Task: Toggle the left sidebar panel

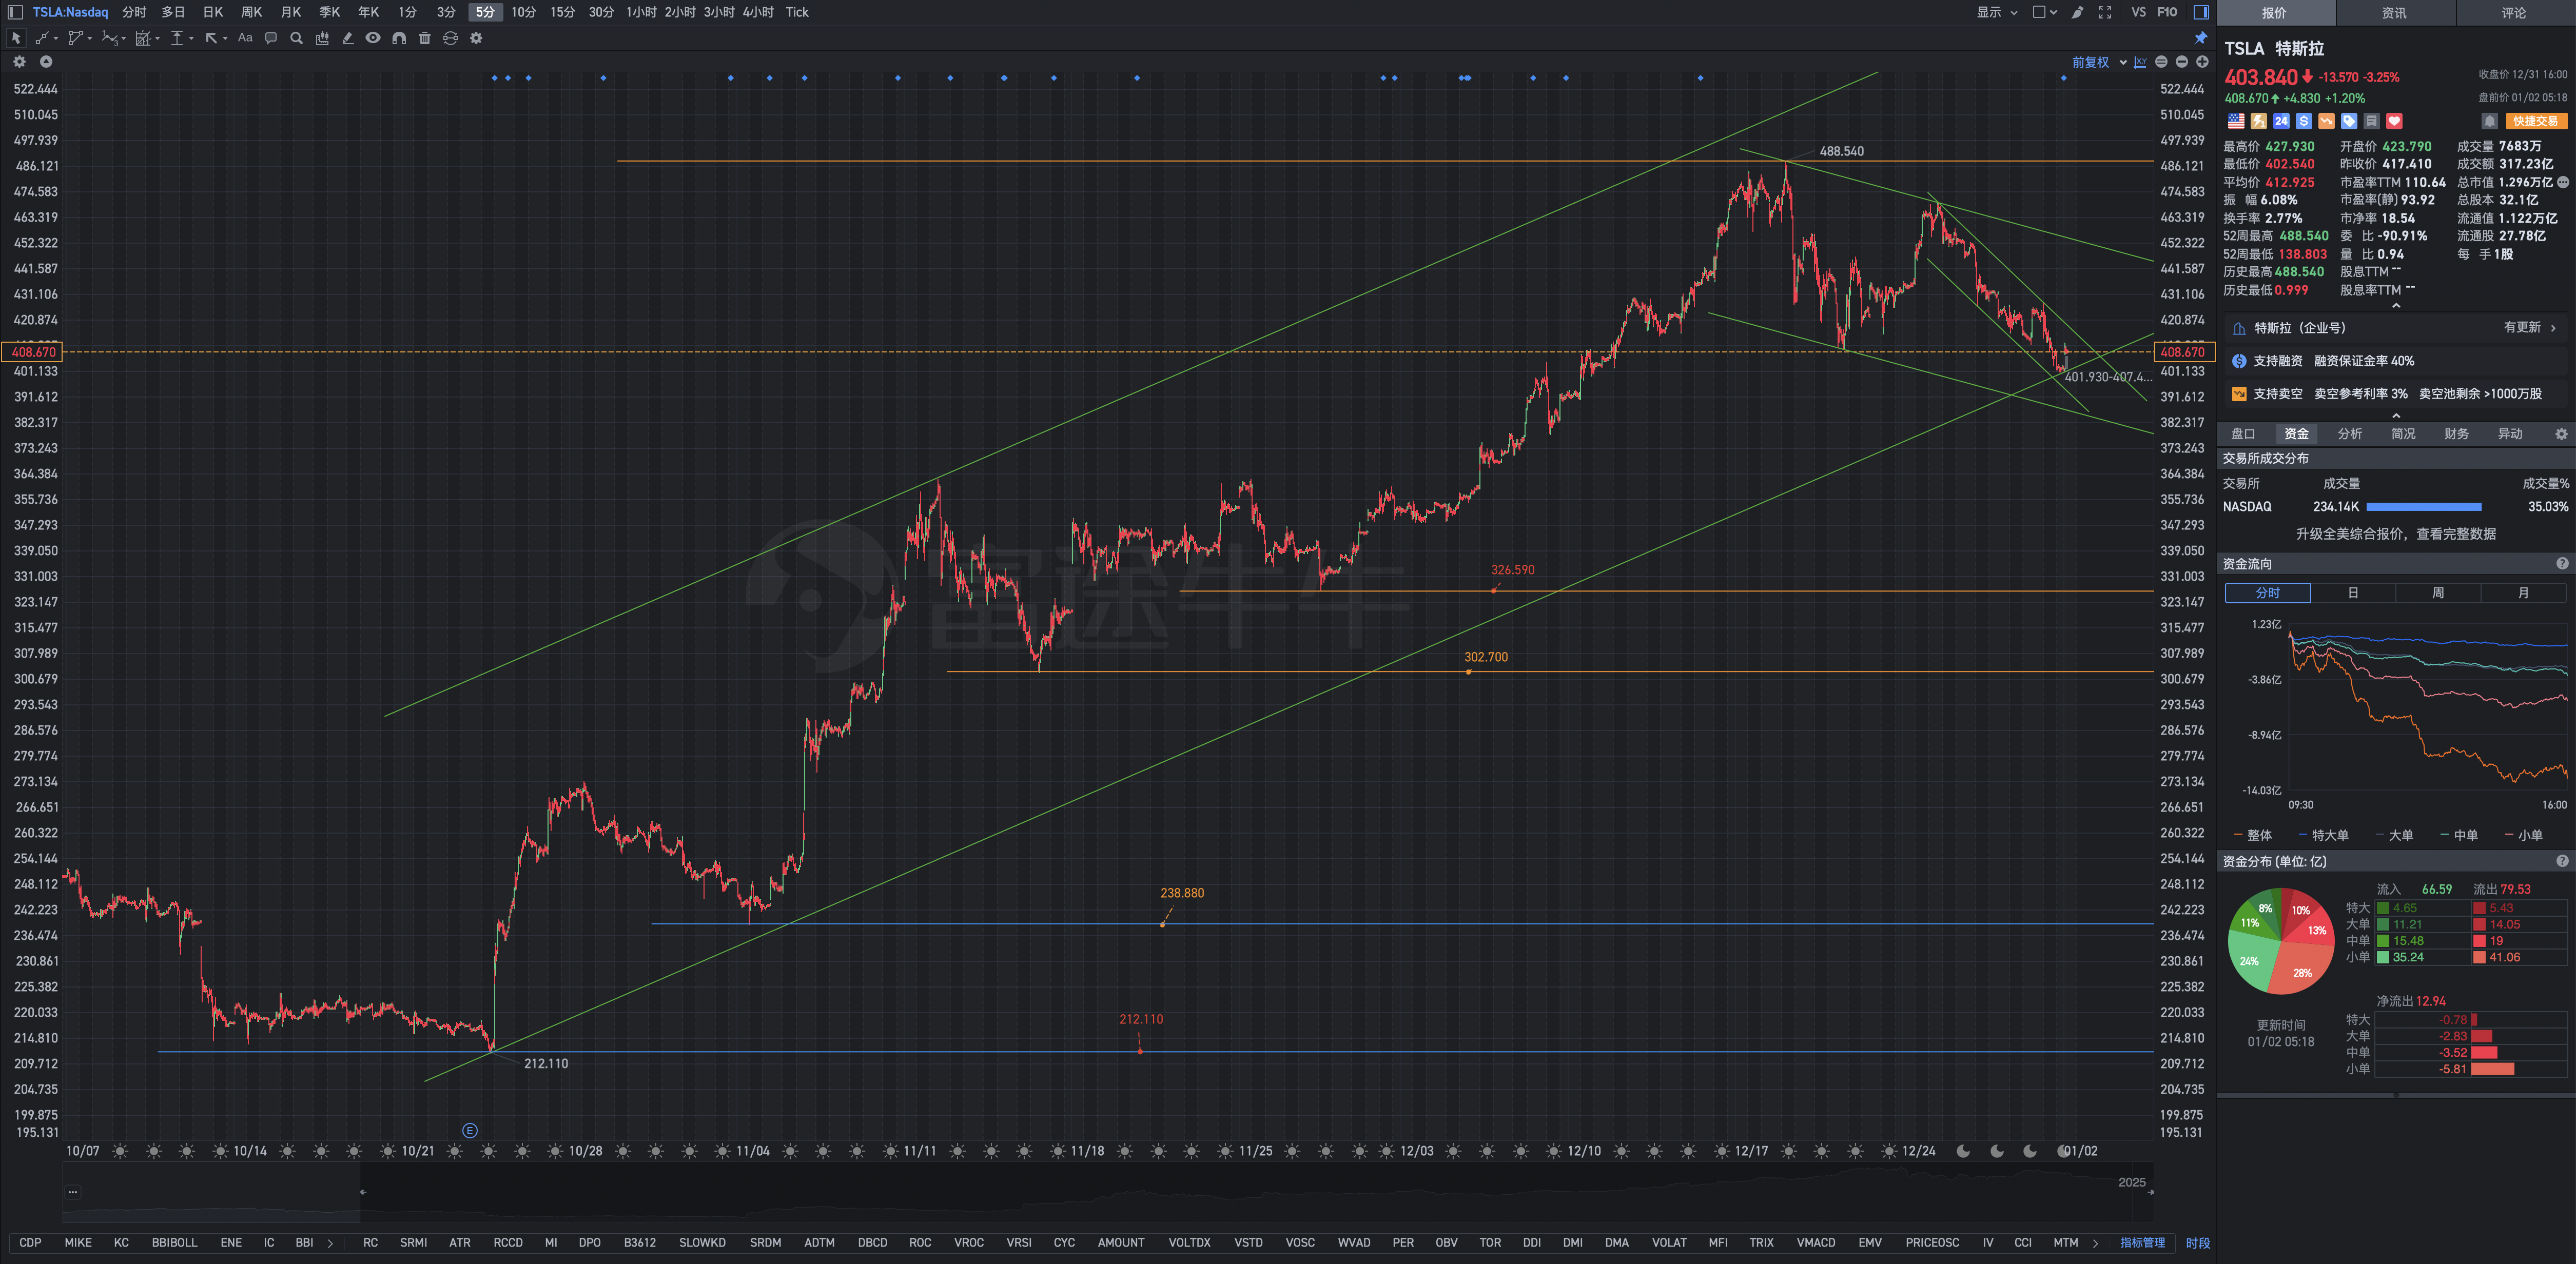Action: click(15, 12)
